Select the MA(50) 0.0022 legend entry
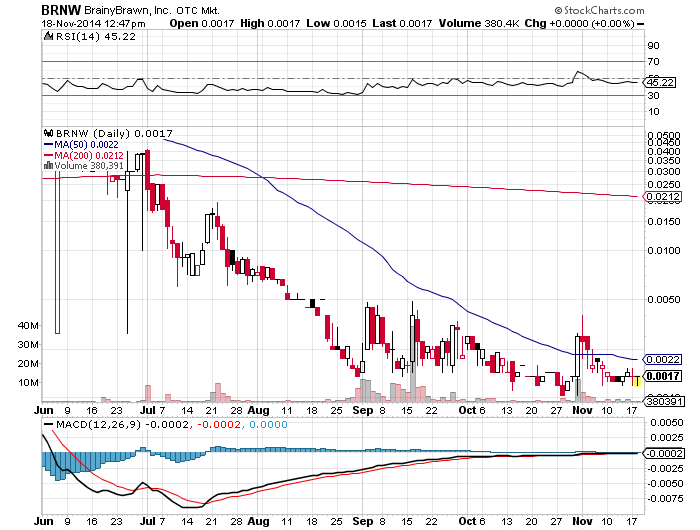The width and height of the screenshot is (700, 530). point(81,145)
